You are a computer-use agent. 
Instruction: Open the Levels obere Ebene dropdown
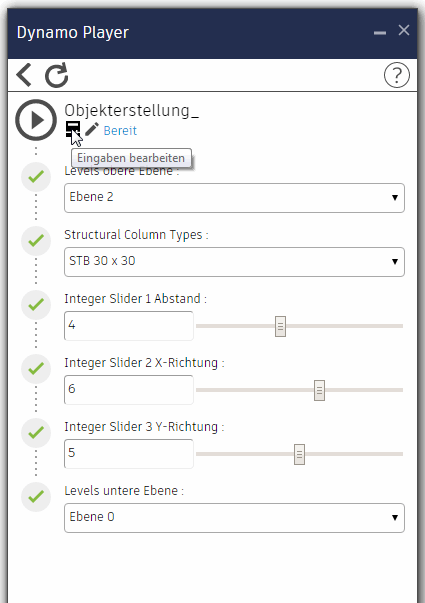[x=234, y=198]
